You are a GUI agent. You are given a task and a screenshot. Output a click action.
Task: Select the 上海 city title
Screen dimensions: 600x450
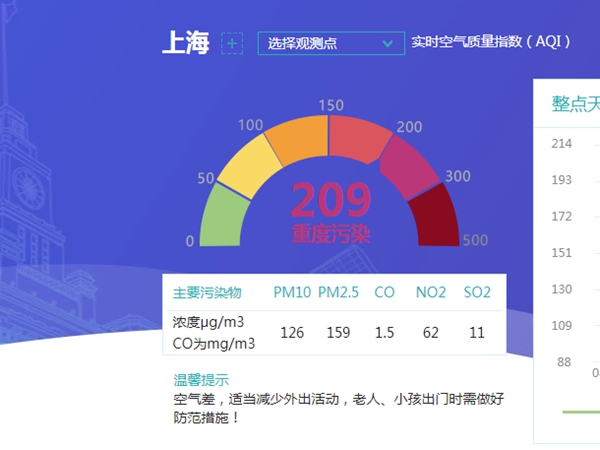pyautogui.click(x=187, y=43)
